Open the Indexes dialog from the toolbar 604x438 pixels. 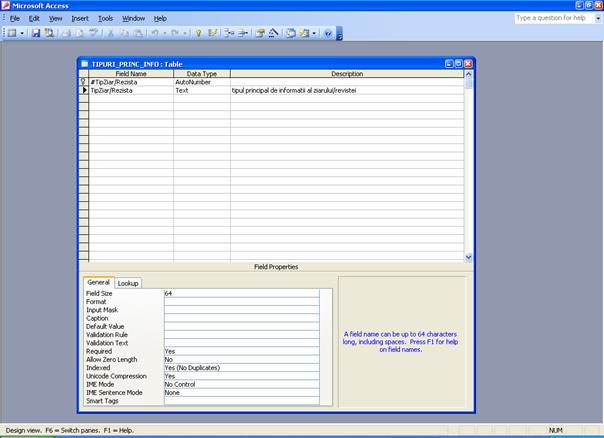pos(213,33)
